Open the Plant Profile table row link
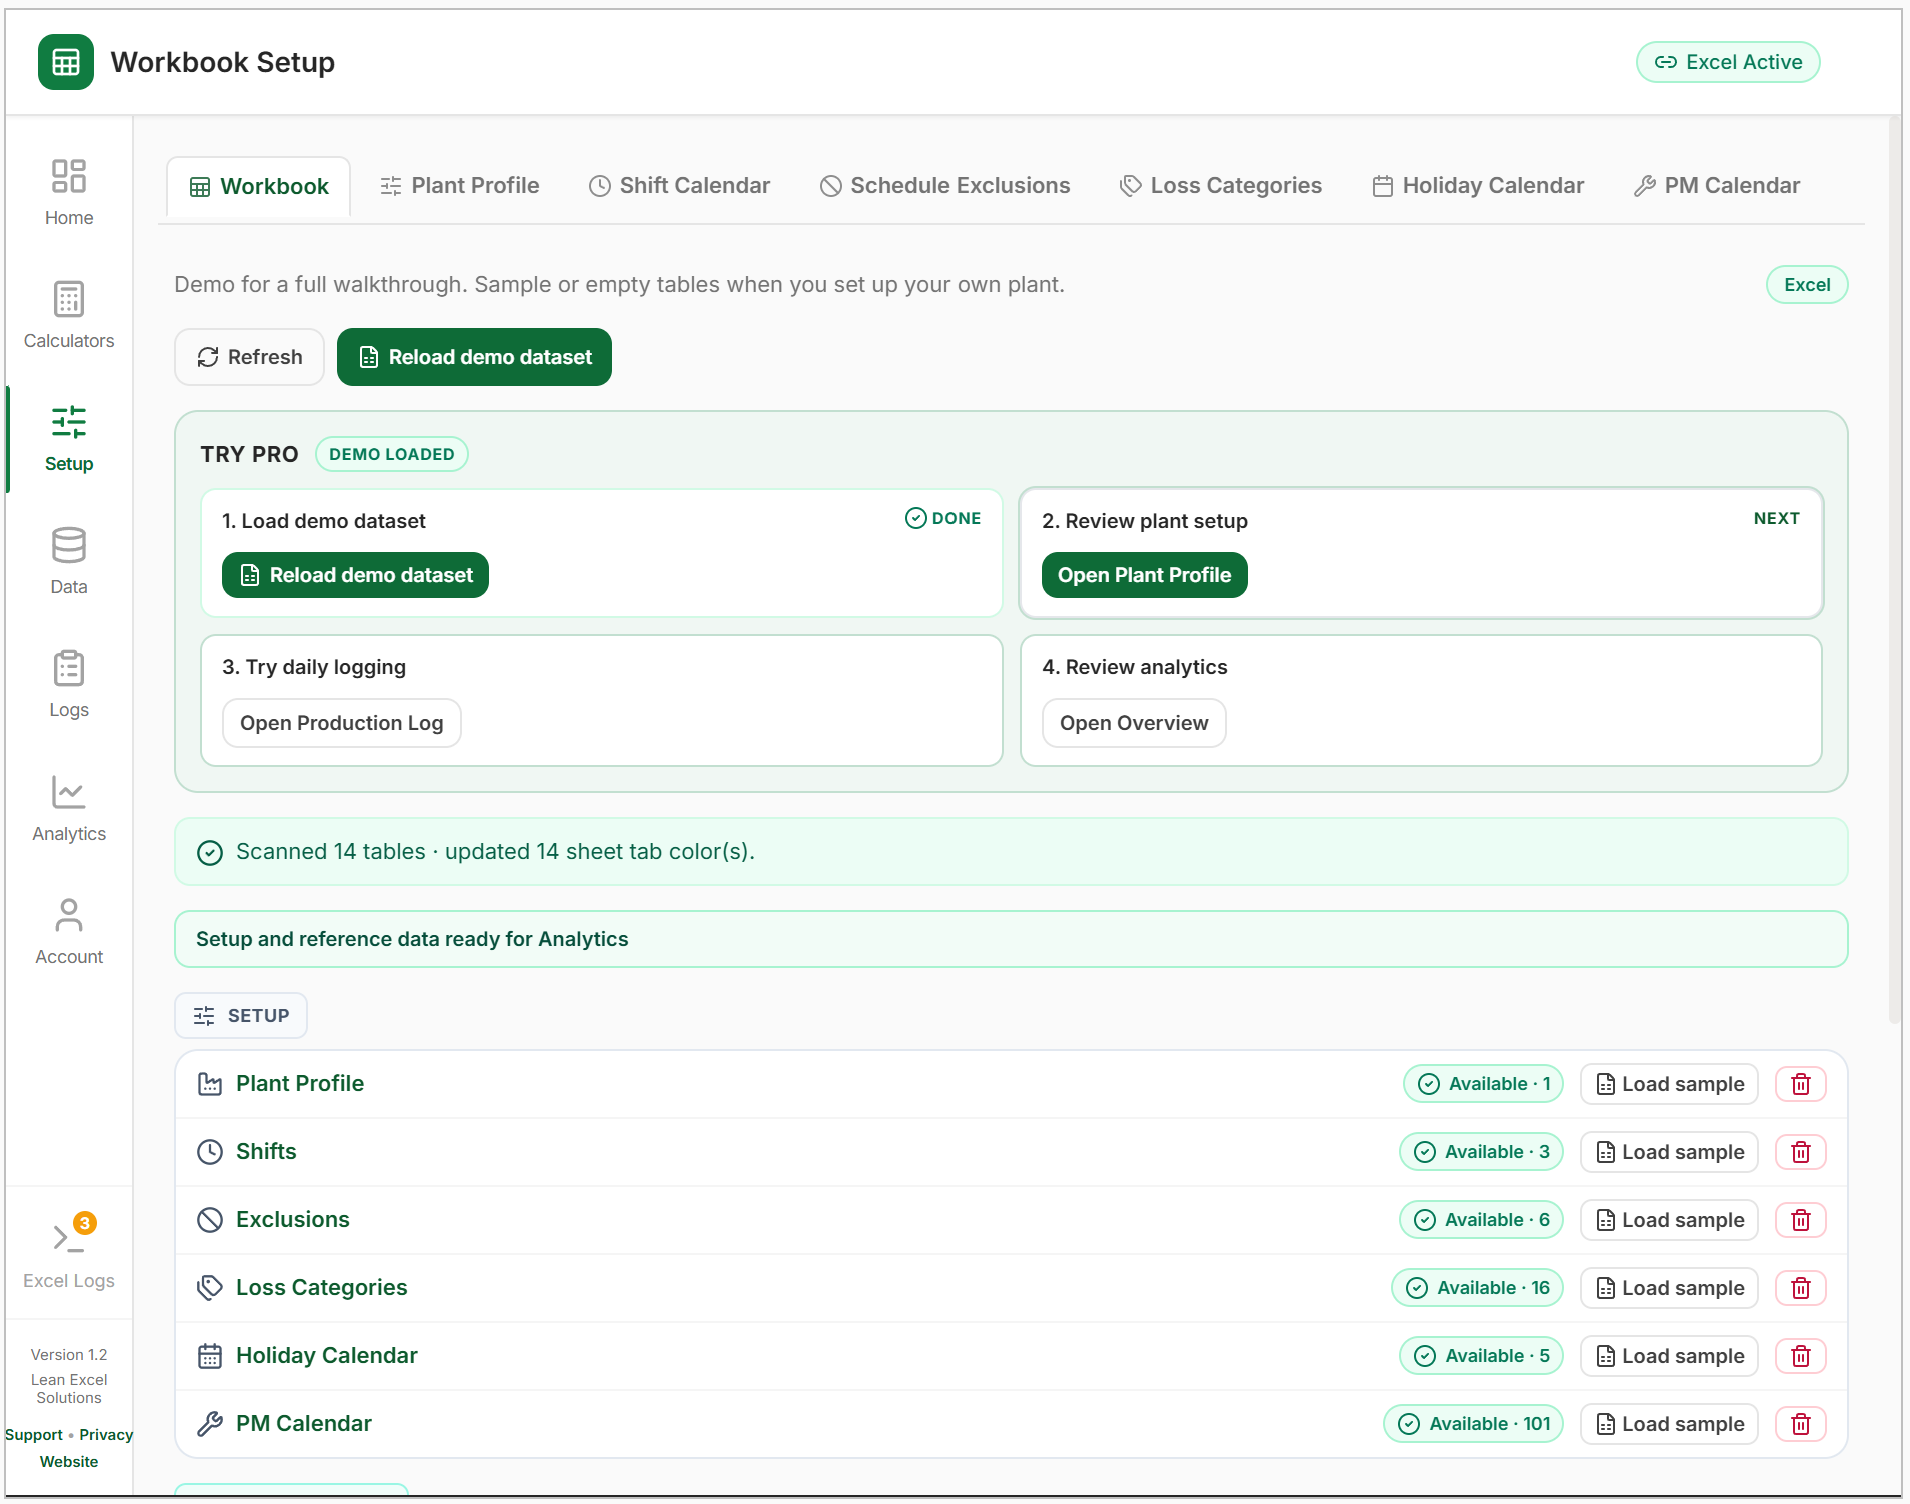1910x1504 pixels. point(300,1084)
